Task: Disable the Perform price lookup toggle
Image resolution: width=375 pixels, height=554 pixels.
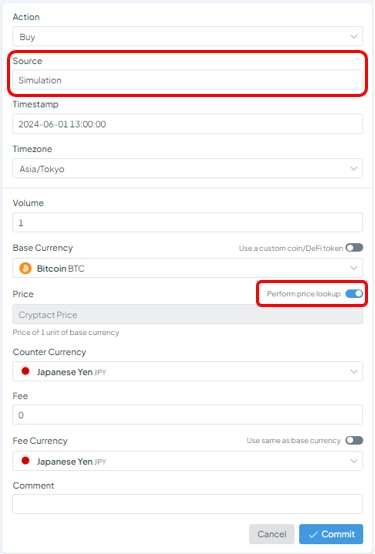Action: coord(354,294)
